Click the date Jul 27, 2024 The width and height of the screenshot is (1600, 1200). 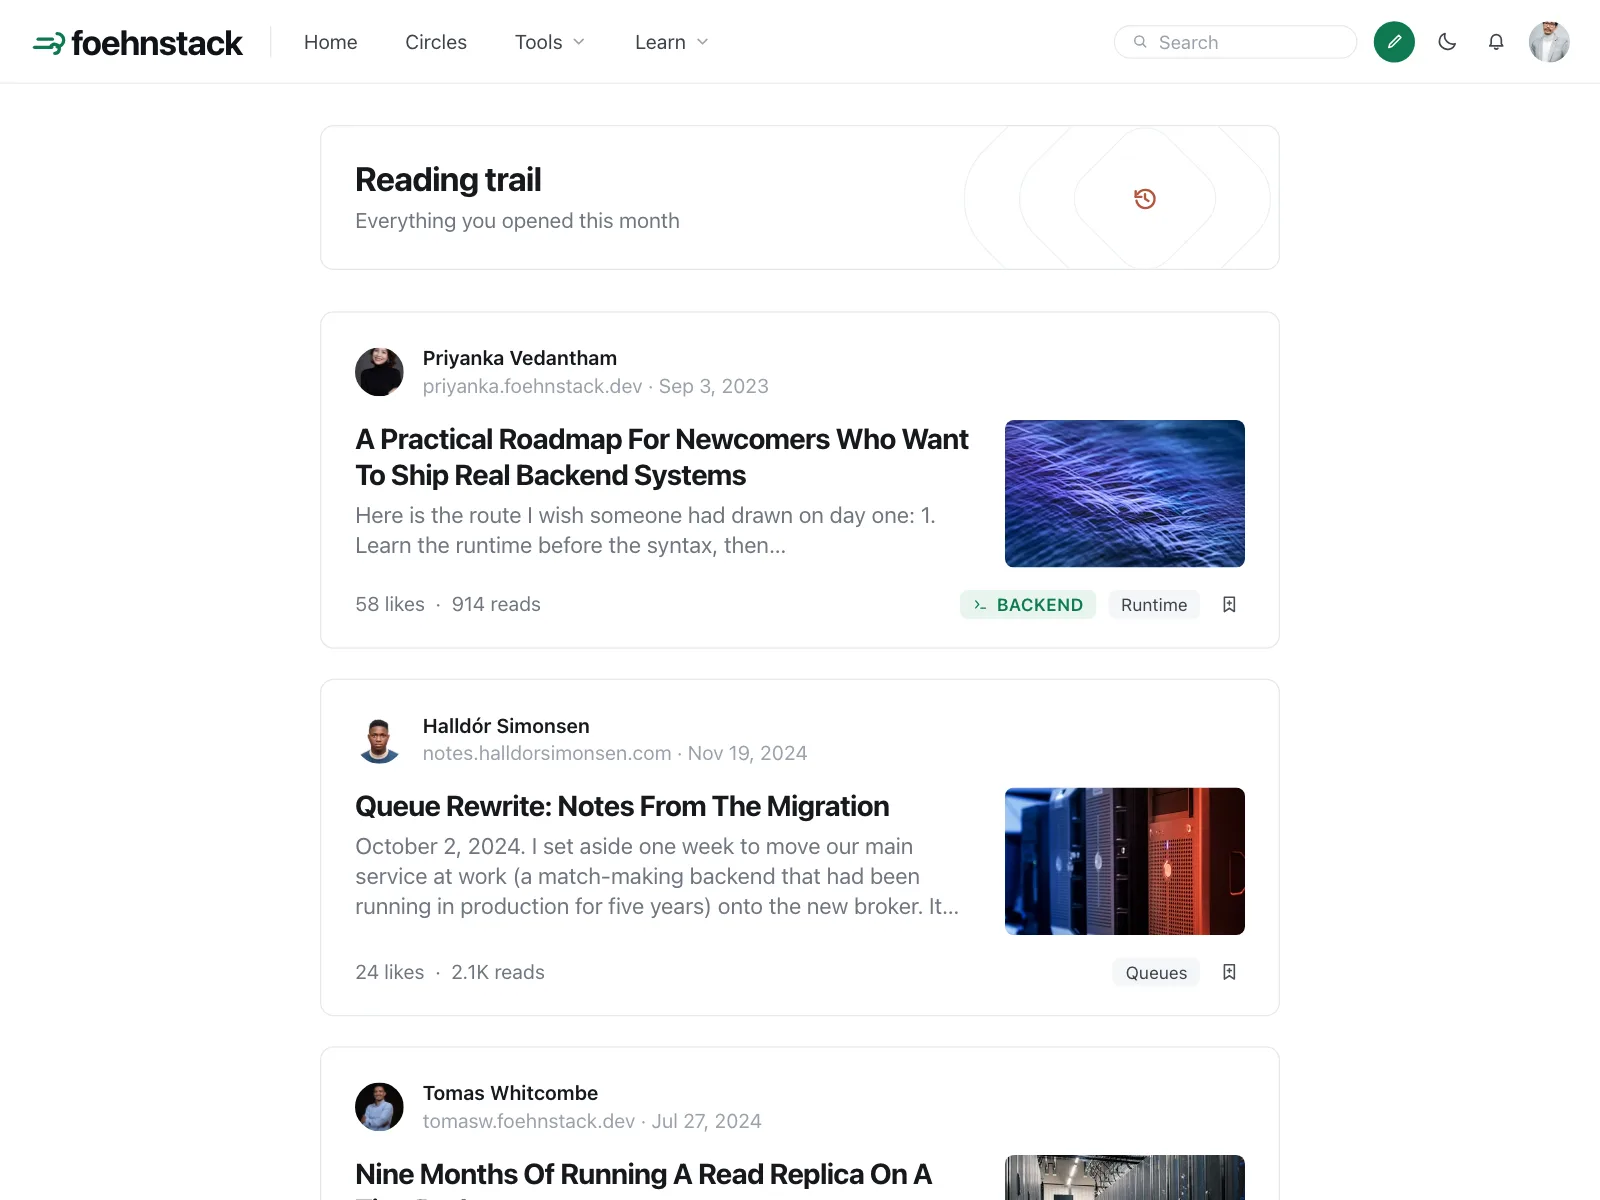click(706, 1121)
